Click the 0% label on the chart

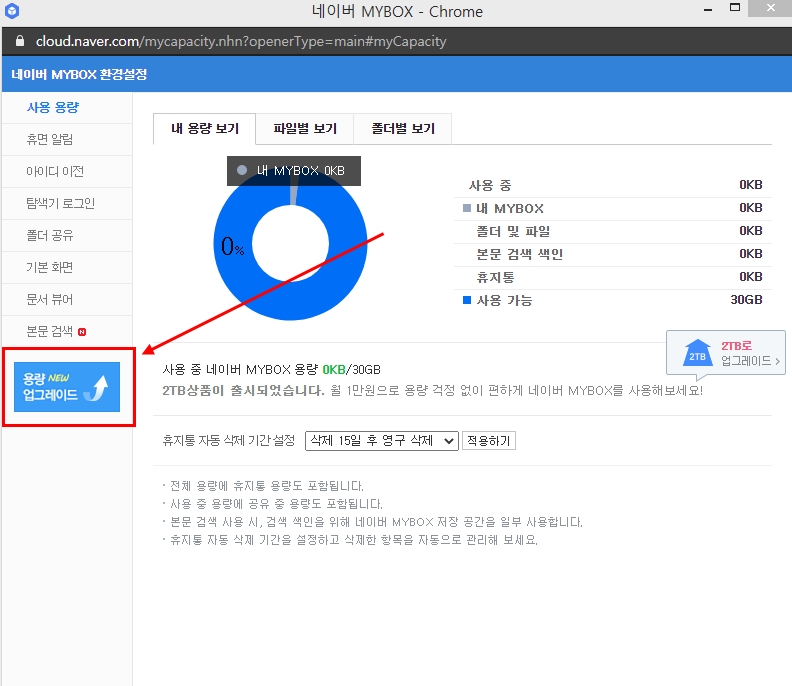(232, 247)
